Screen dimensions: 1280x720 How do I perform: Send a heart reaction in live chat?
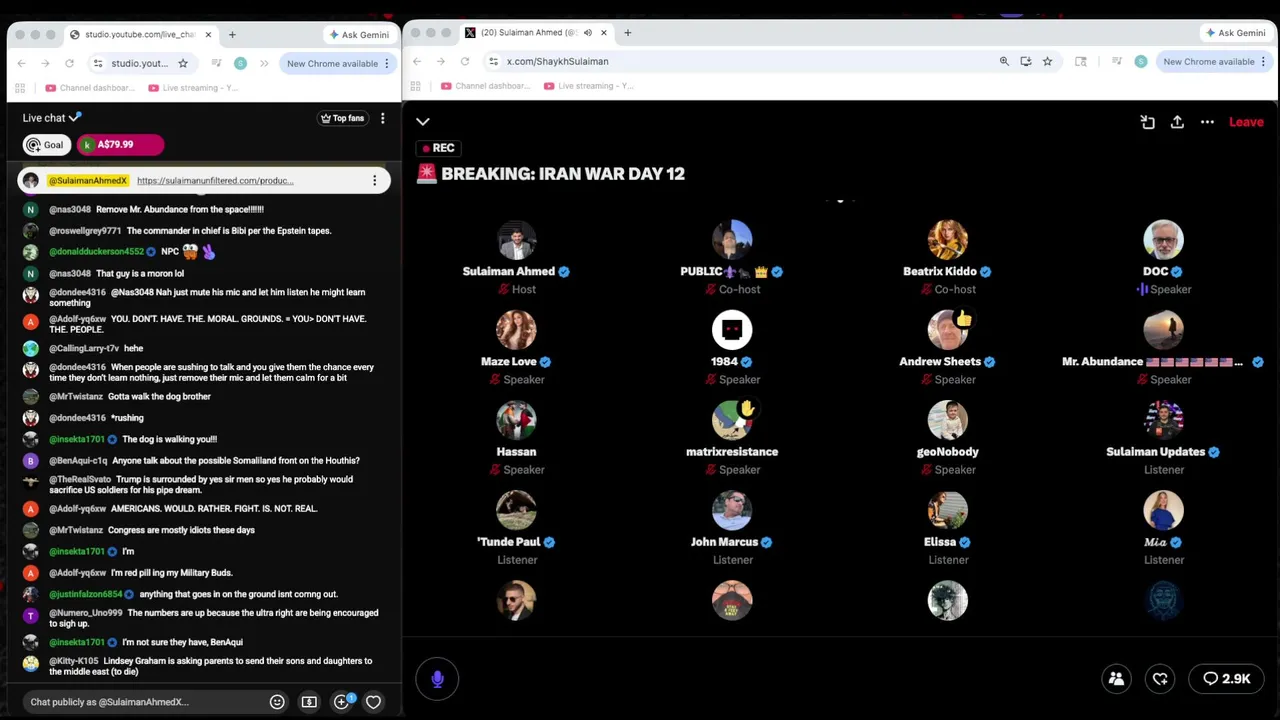coord(373,702)
